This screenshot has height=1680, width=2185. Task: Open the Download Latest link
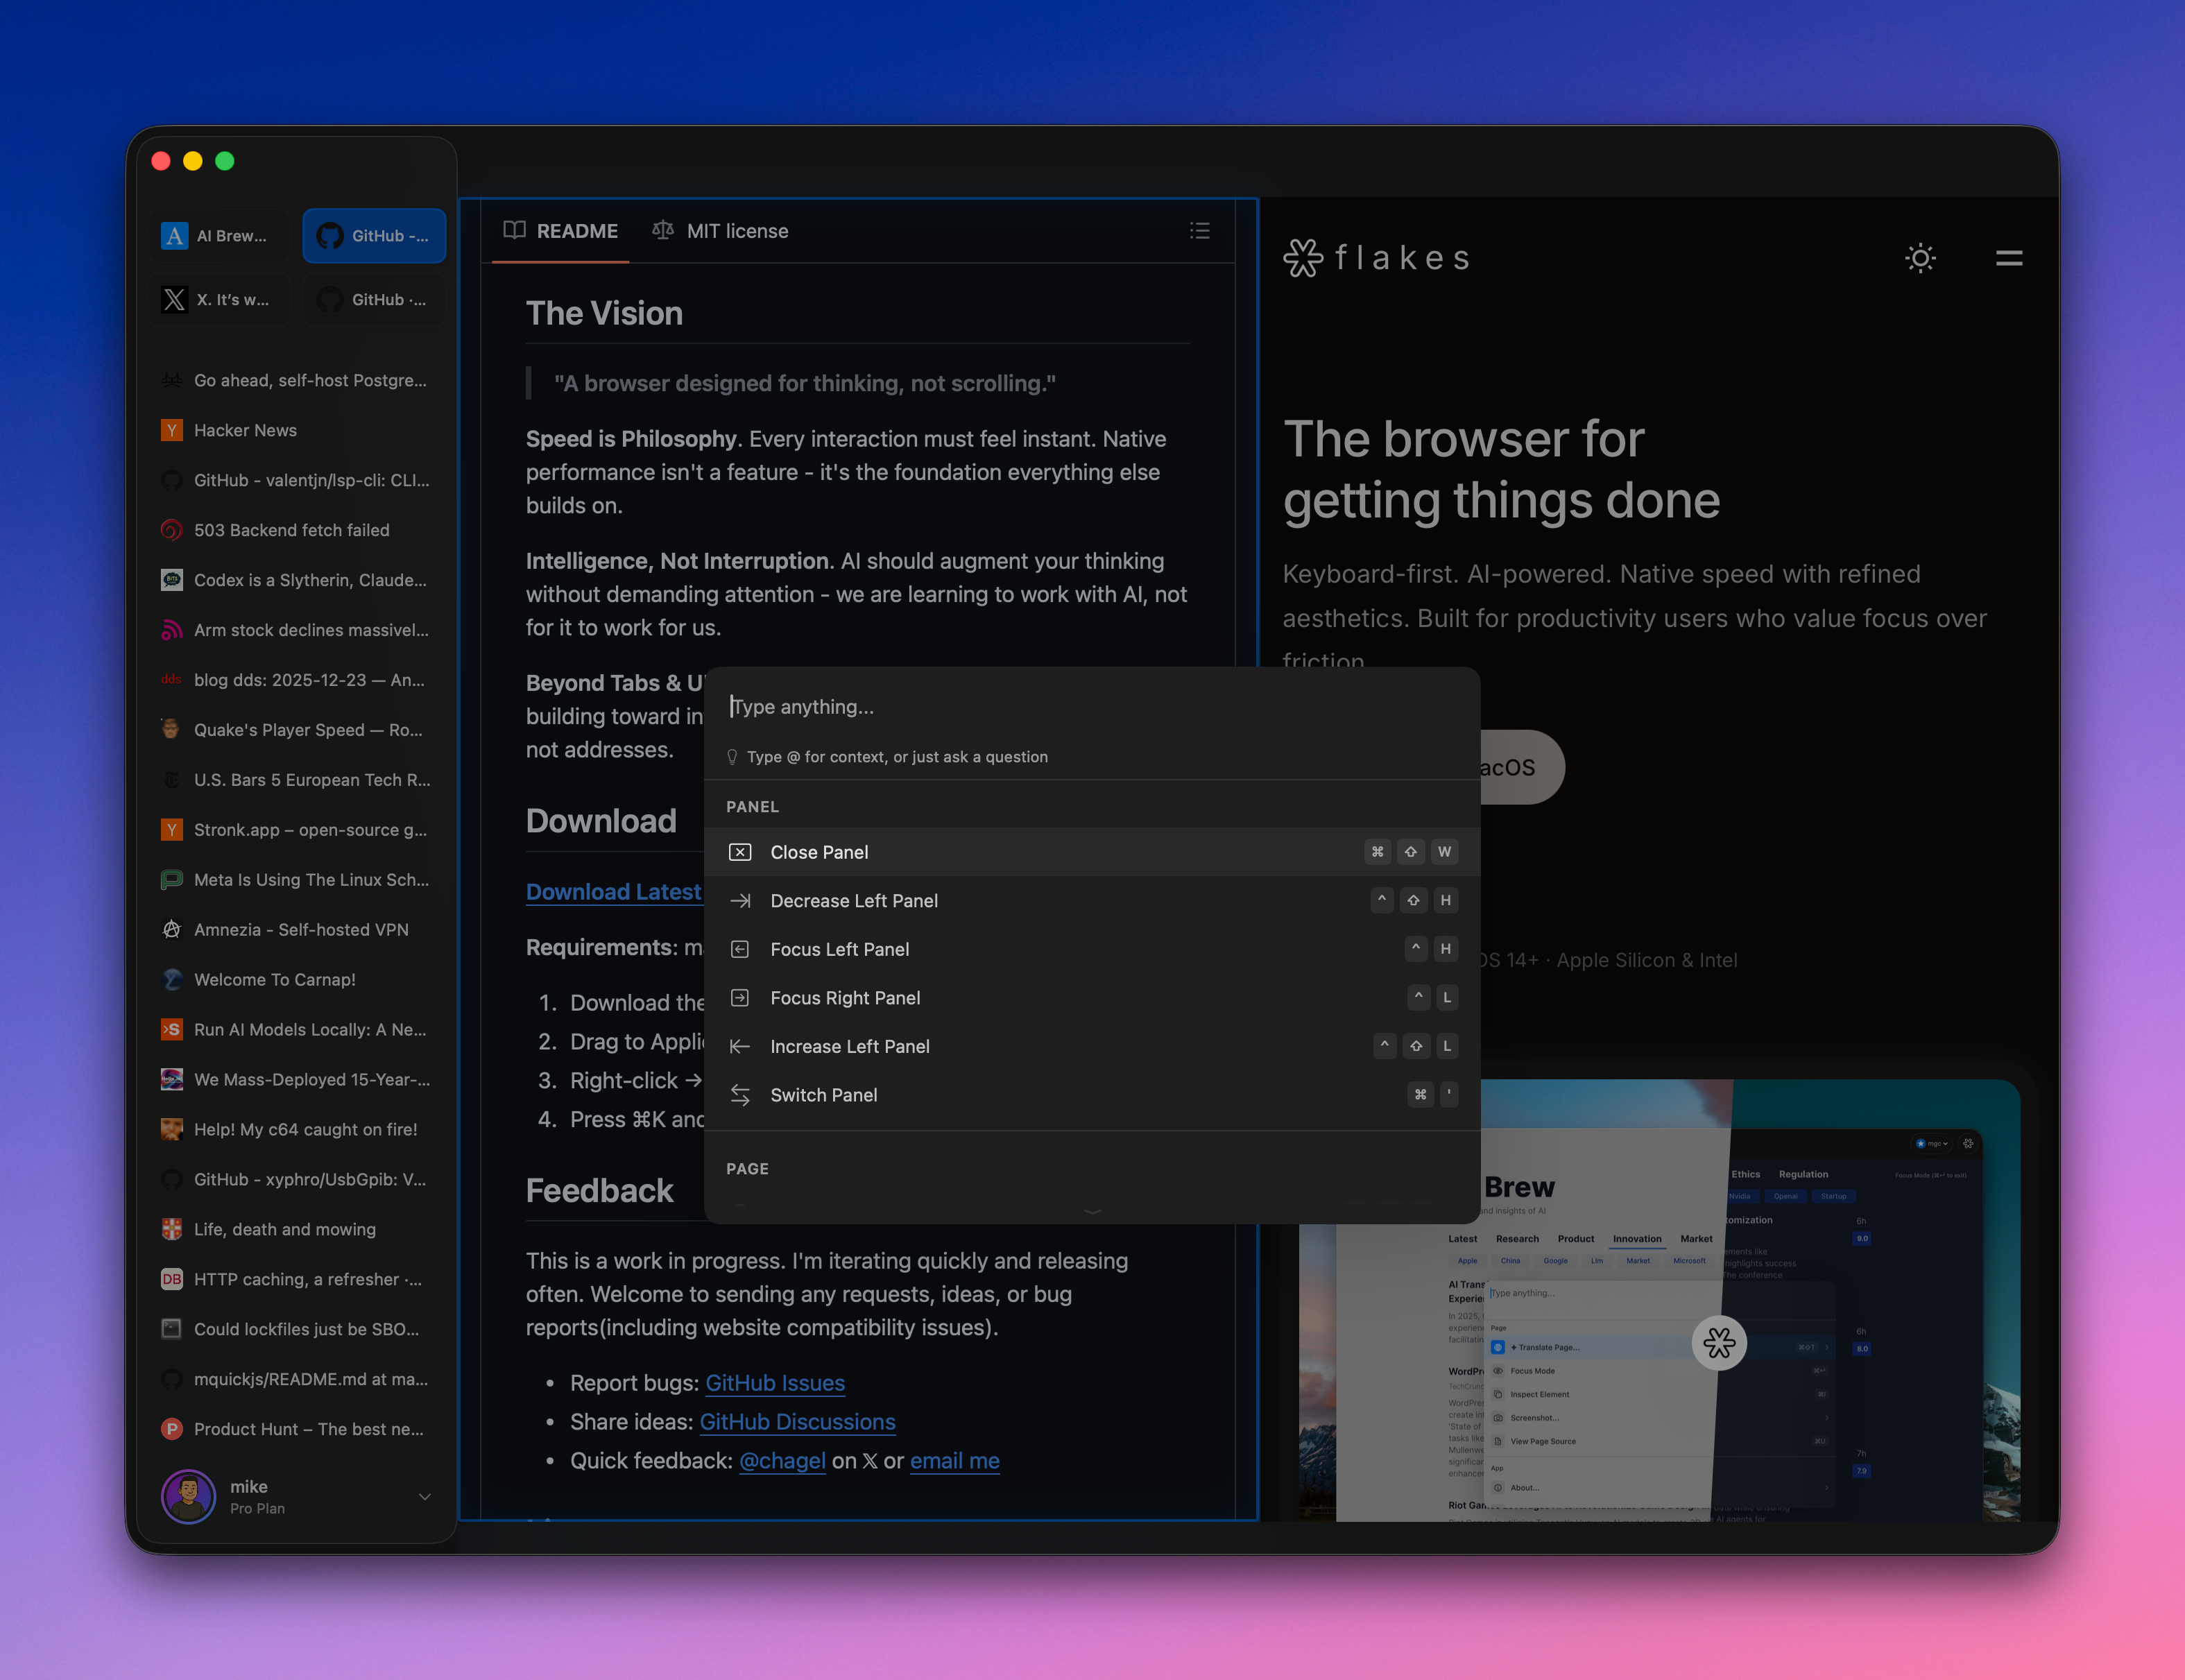[613, 891]
